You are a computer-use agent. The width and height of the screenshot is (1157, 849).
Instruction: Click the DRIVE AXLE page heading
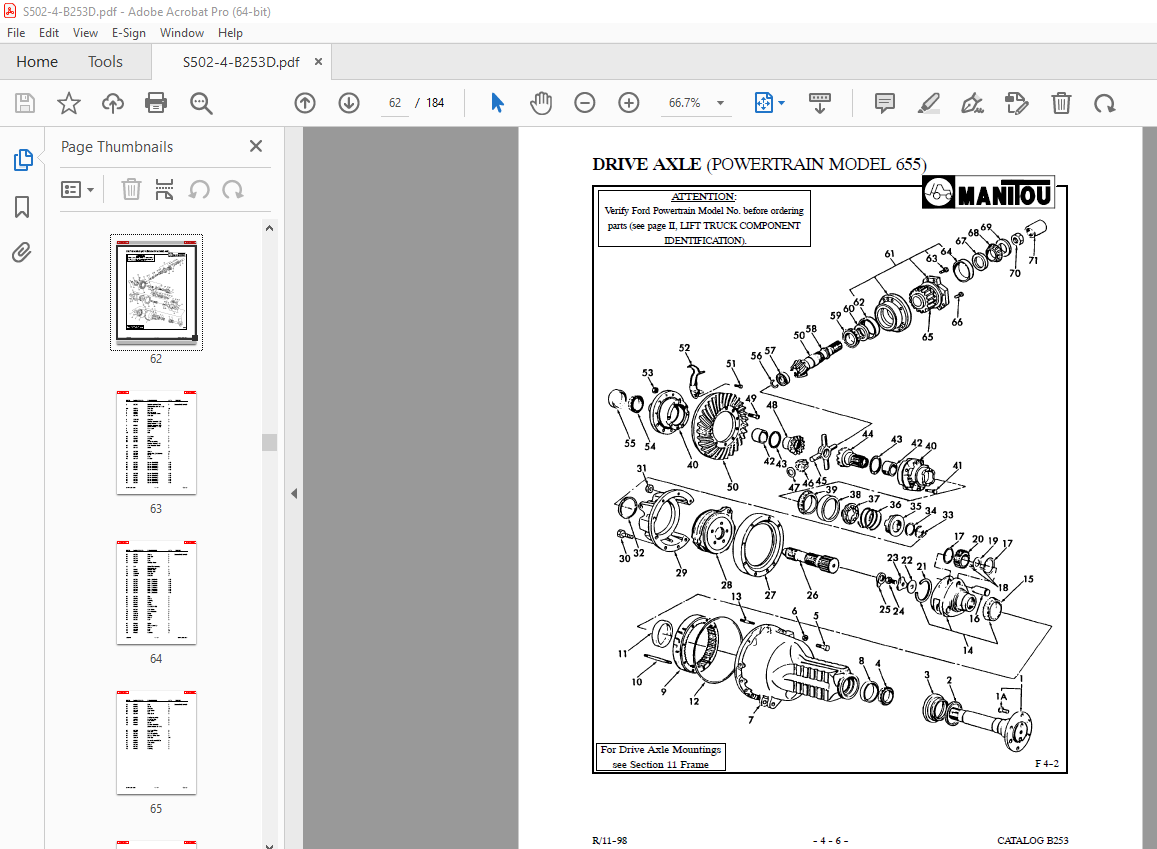tap(759, 164)
